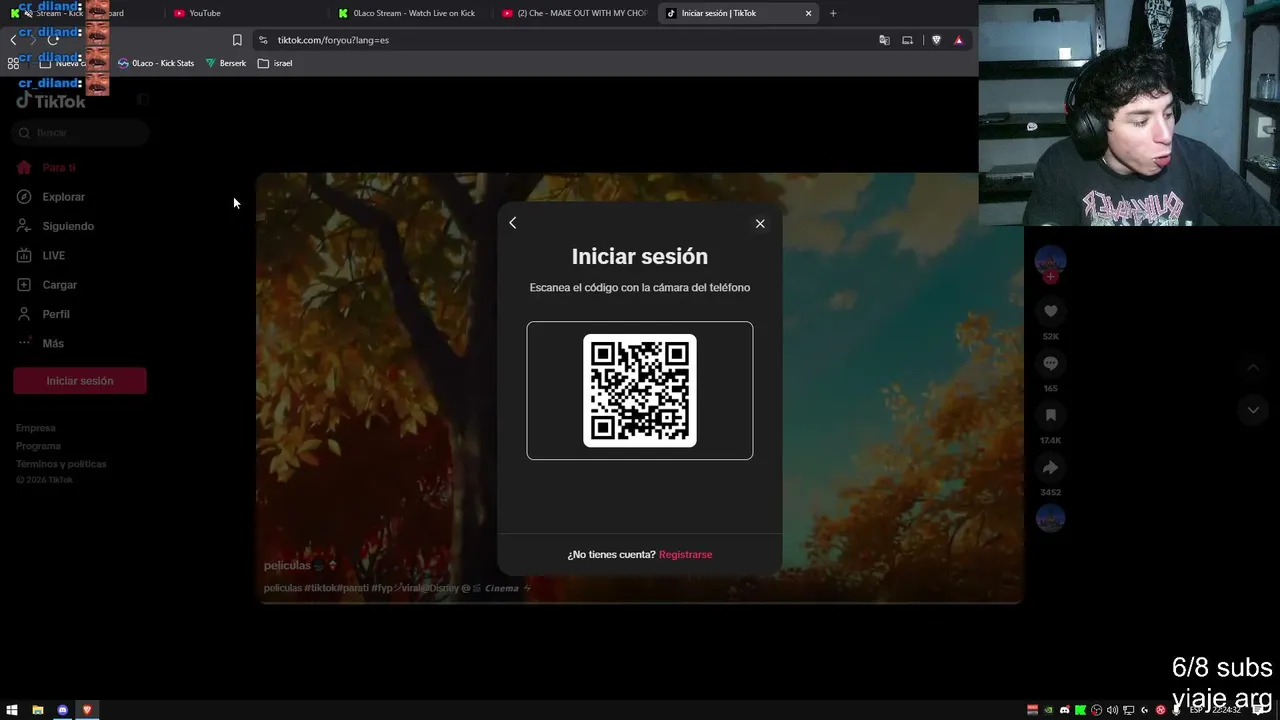Switch to the YouTube tab
Viewport: 1280px width, 720px height.
pos(246,13)
